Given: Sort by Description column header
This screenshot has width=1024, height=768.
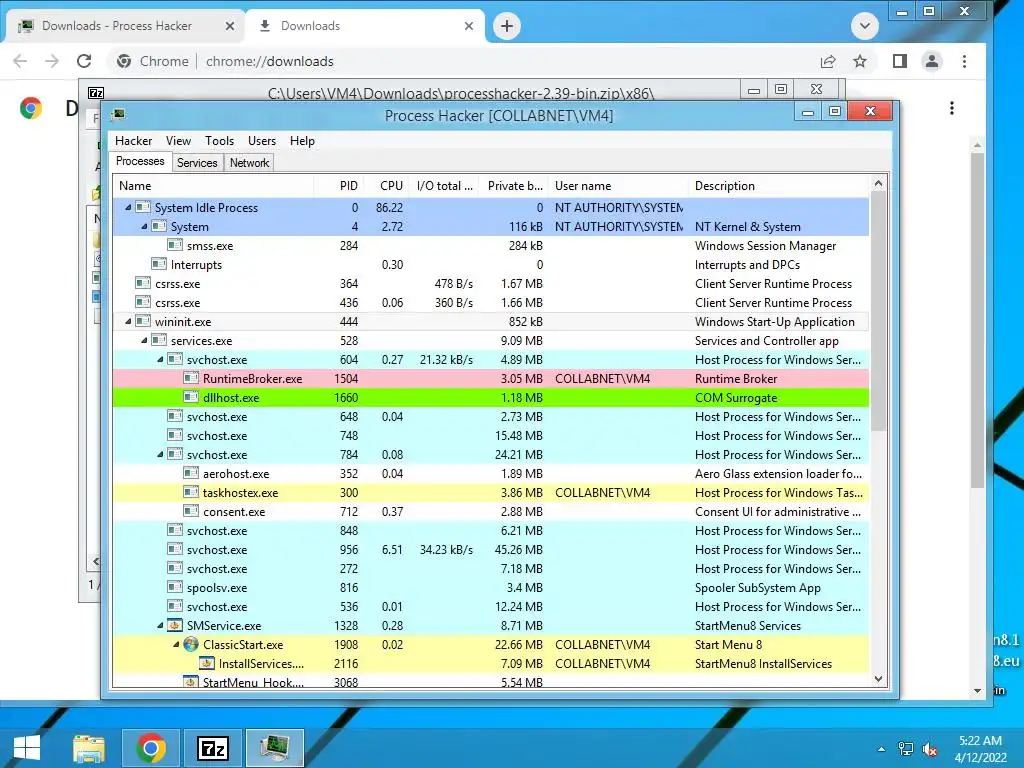Looking at the screenshot, I should click(778, 185).
